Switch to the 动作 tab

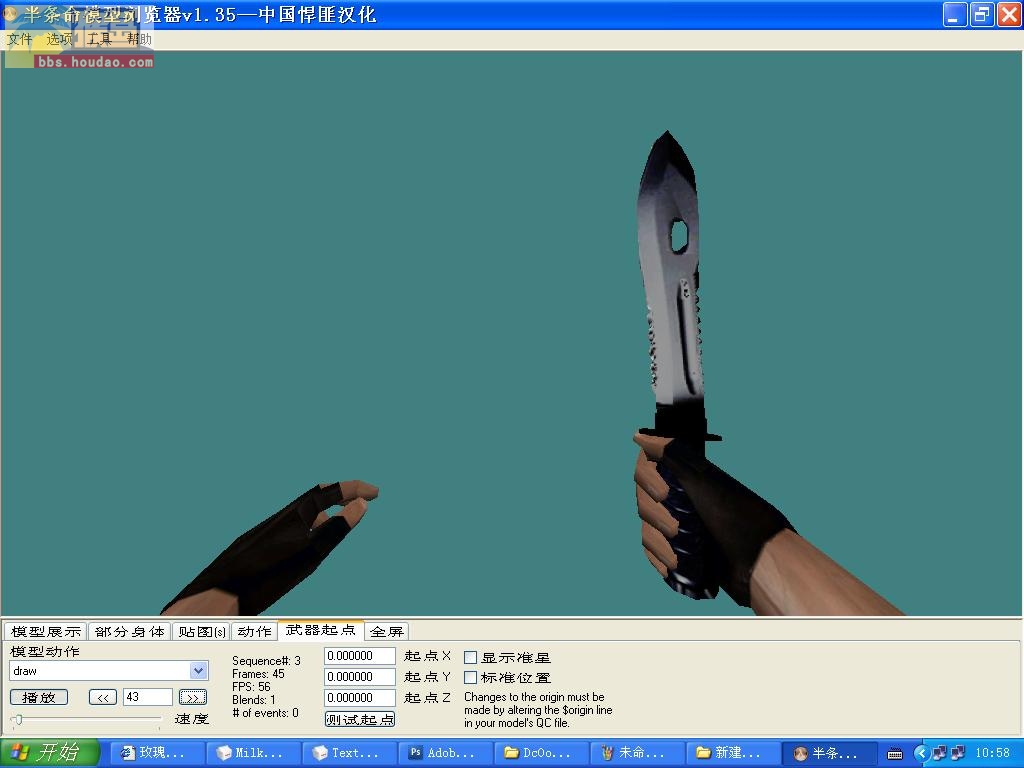254,632
